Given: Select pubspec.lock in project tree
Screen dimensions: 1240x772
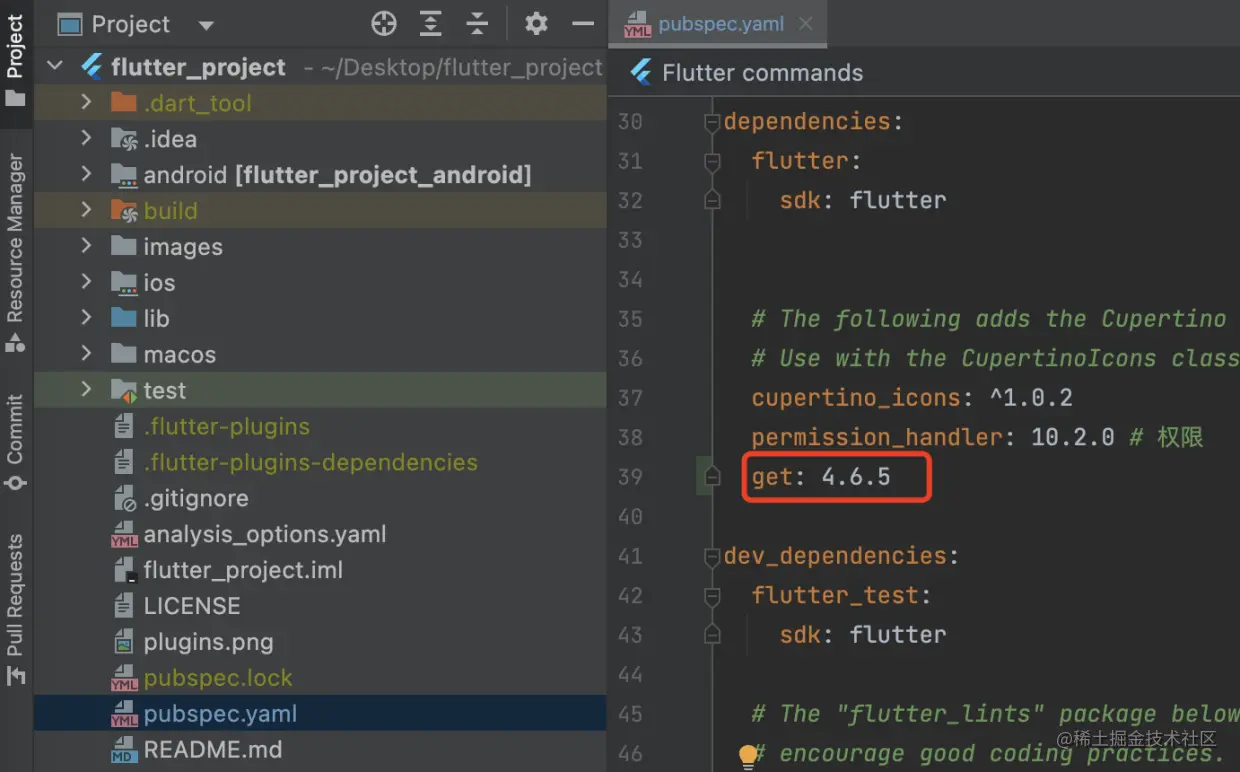Looking at the screenshot, I should 218,678.
